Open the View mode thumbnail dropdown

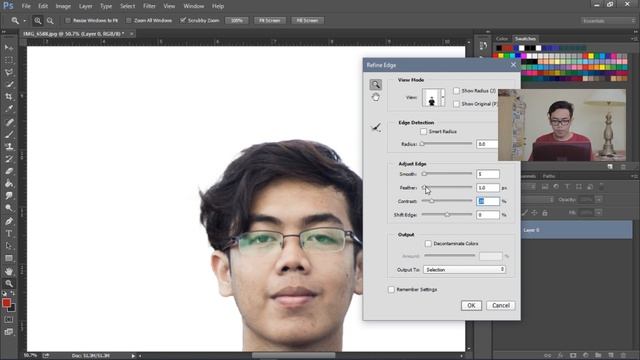pyautogui.click(x=433, y=98)
